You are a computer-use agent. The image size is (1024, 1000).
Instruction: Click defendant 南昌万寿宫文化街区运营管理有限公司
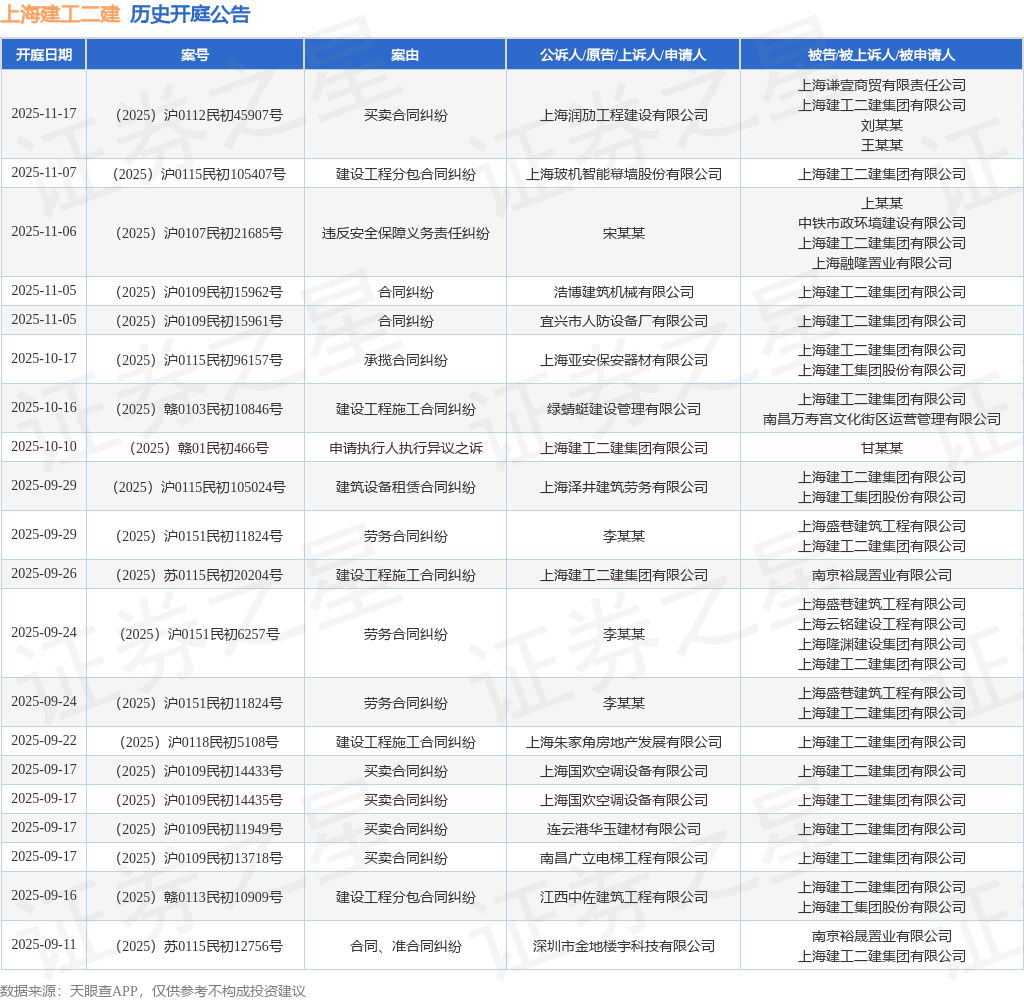[882, 419]
